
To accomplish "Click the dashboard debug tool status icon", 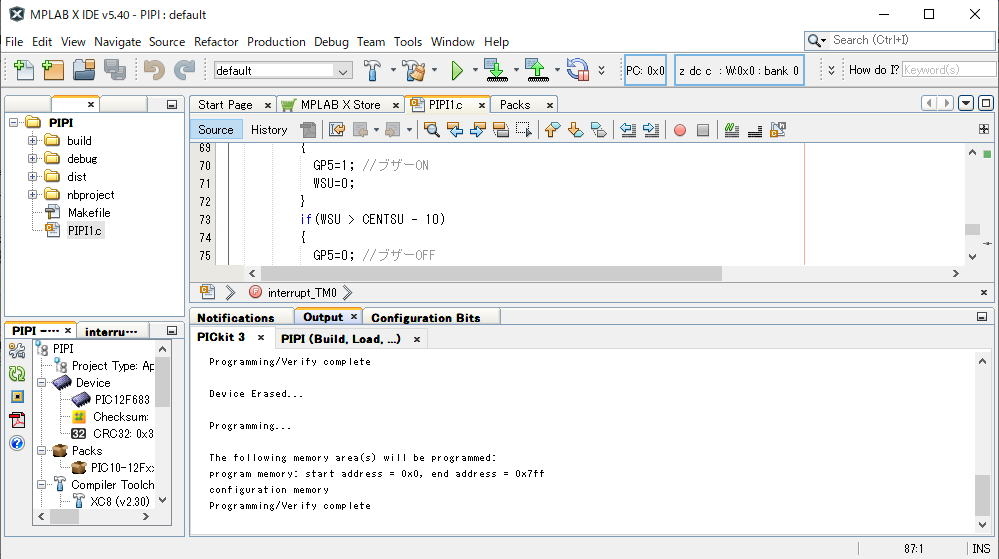I will (17, 396).
